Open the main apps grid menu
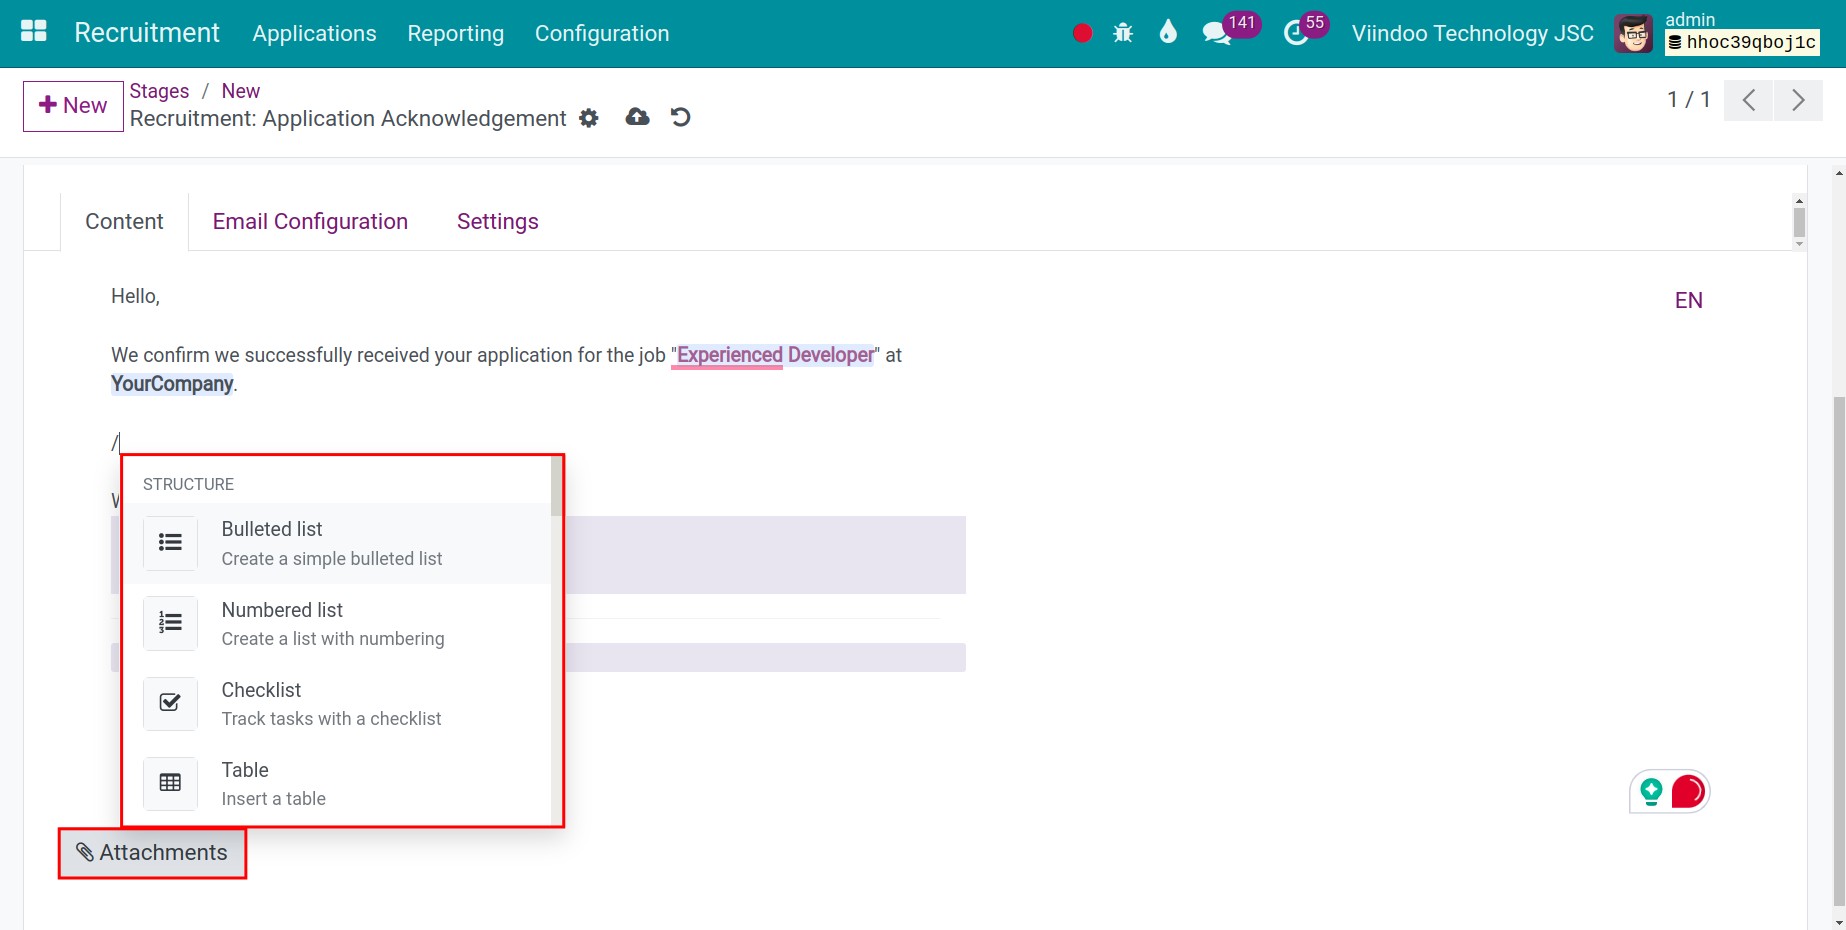1846x930 pixels. (x=33, y=31)
